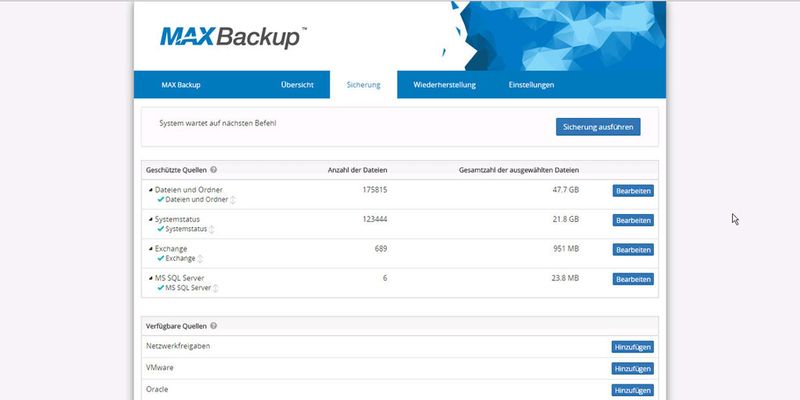This screenshot has width=800, height=400.
Task: Click the Verfügbare Quellen header label
Action: (x=177, y=326)
